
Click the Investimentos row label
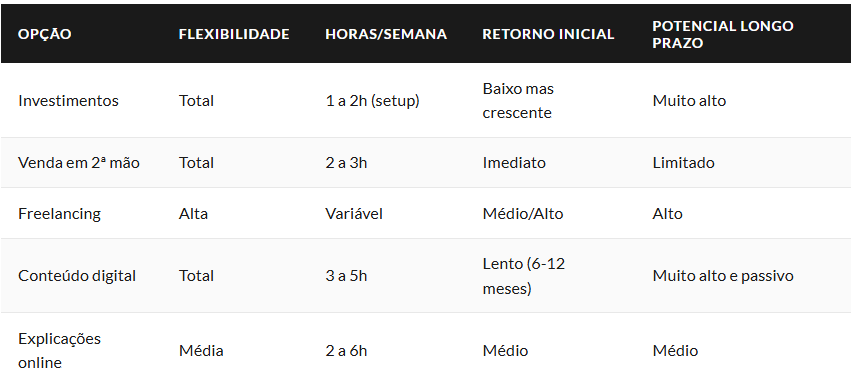68,101
